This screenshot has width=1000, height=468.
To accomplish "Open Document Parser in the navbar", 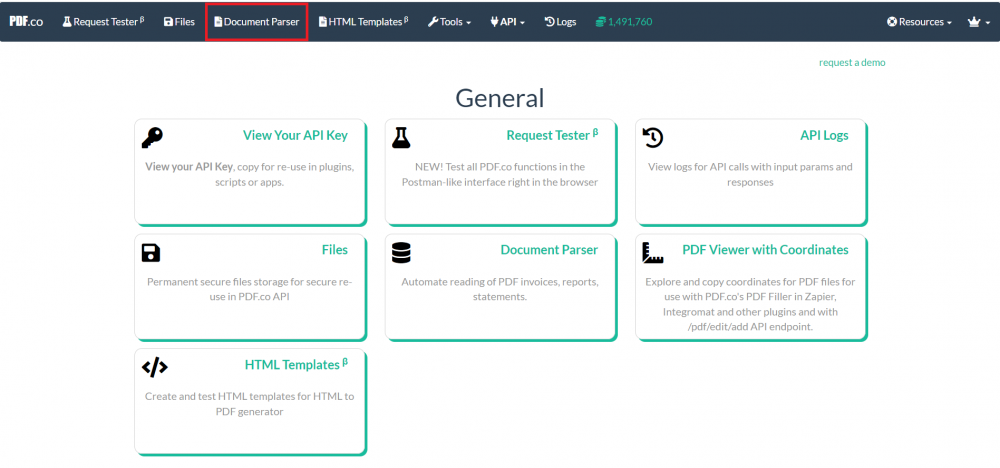I will tap(256, 22).
